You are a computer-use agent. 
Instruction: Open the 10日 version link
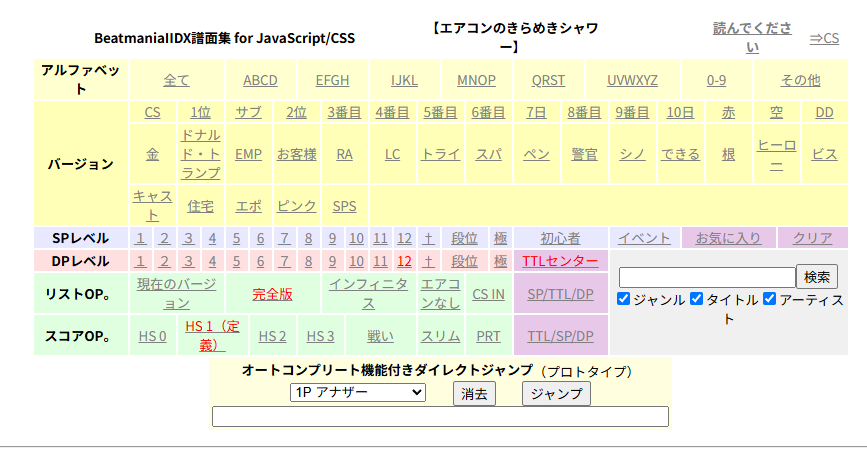[x=680, y=112]
